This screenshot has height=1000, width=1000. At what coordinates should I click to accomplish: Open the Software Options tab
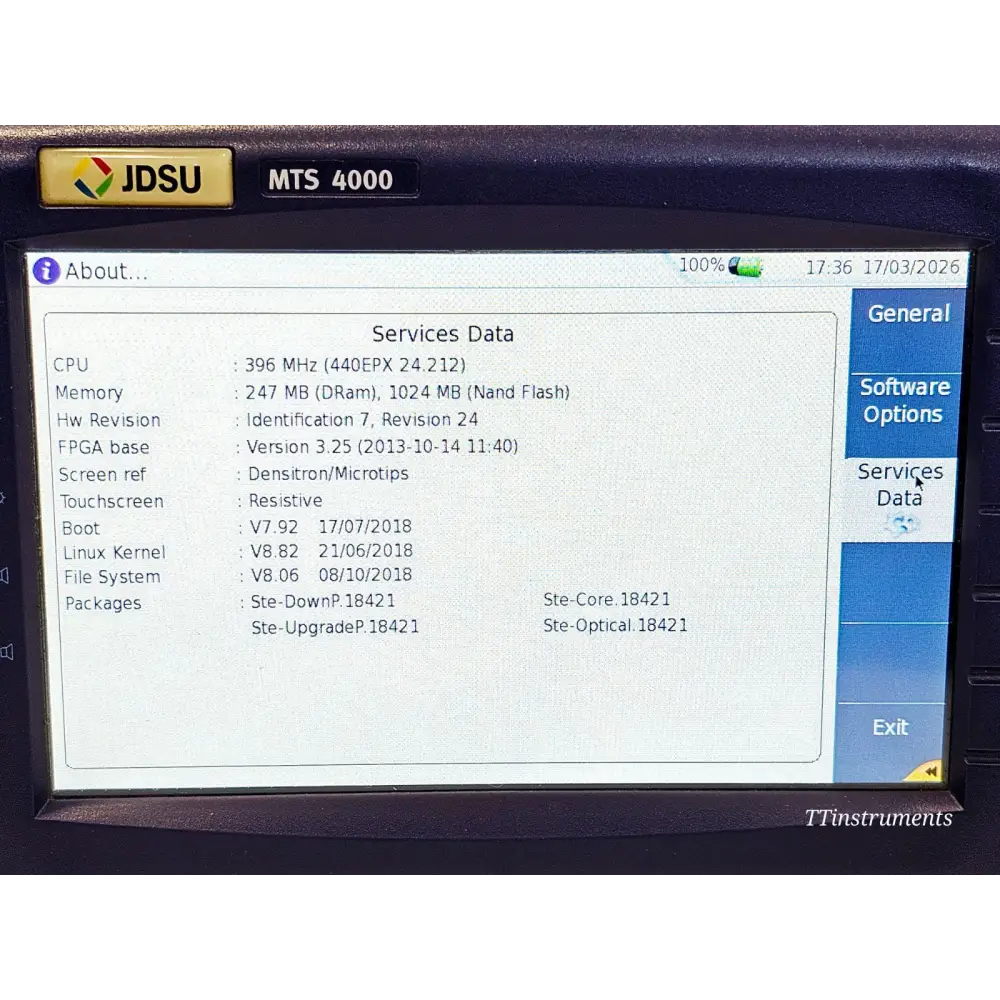click(903, 415)
